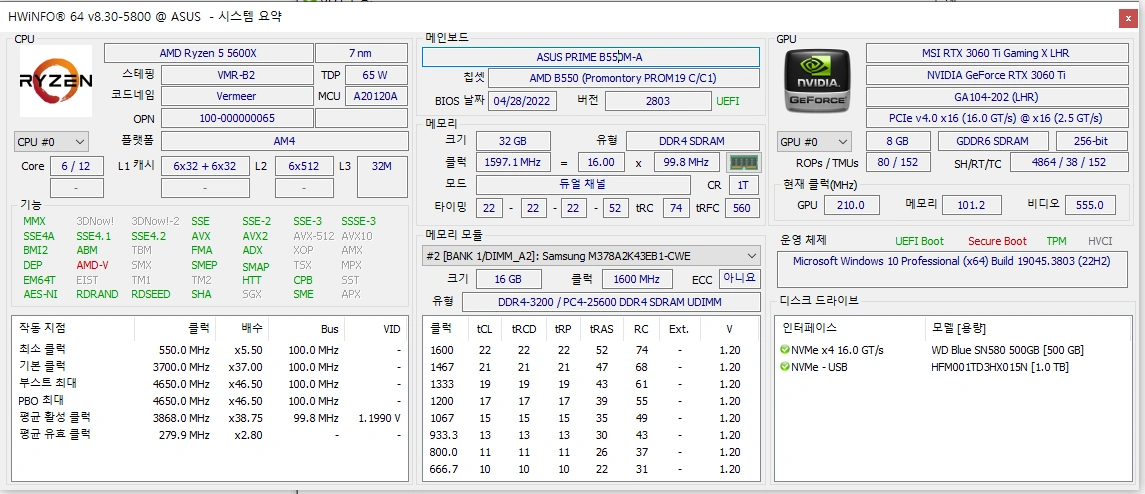Click the memory channel mode field

(583, 185)
